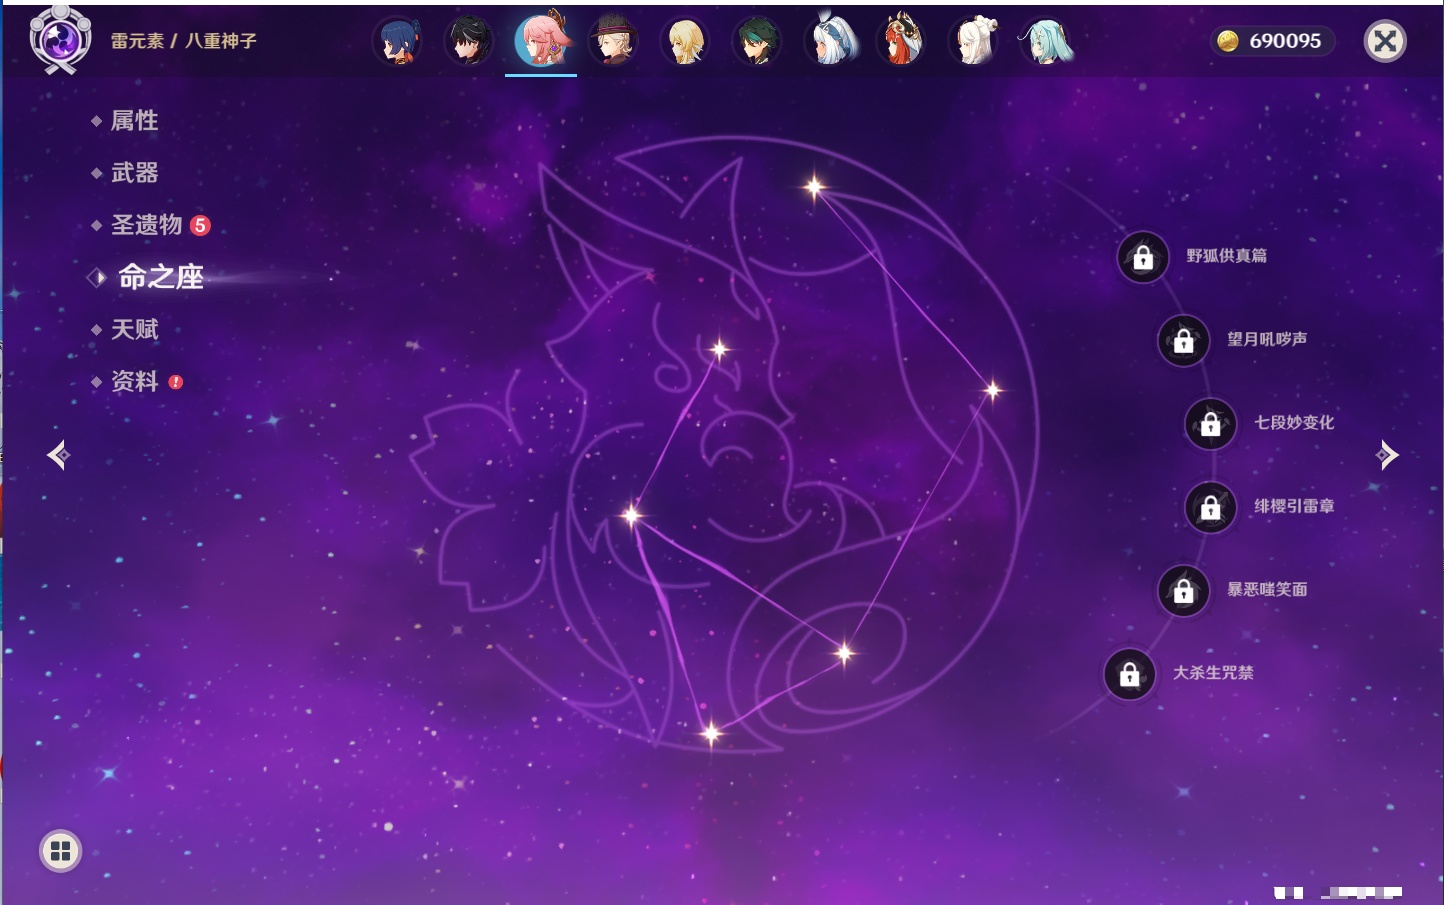Select Xiangling's dark blue-haired portrait
Viewport: 1444px width, 905px height.
coord(397,42)
